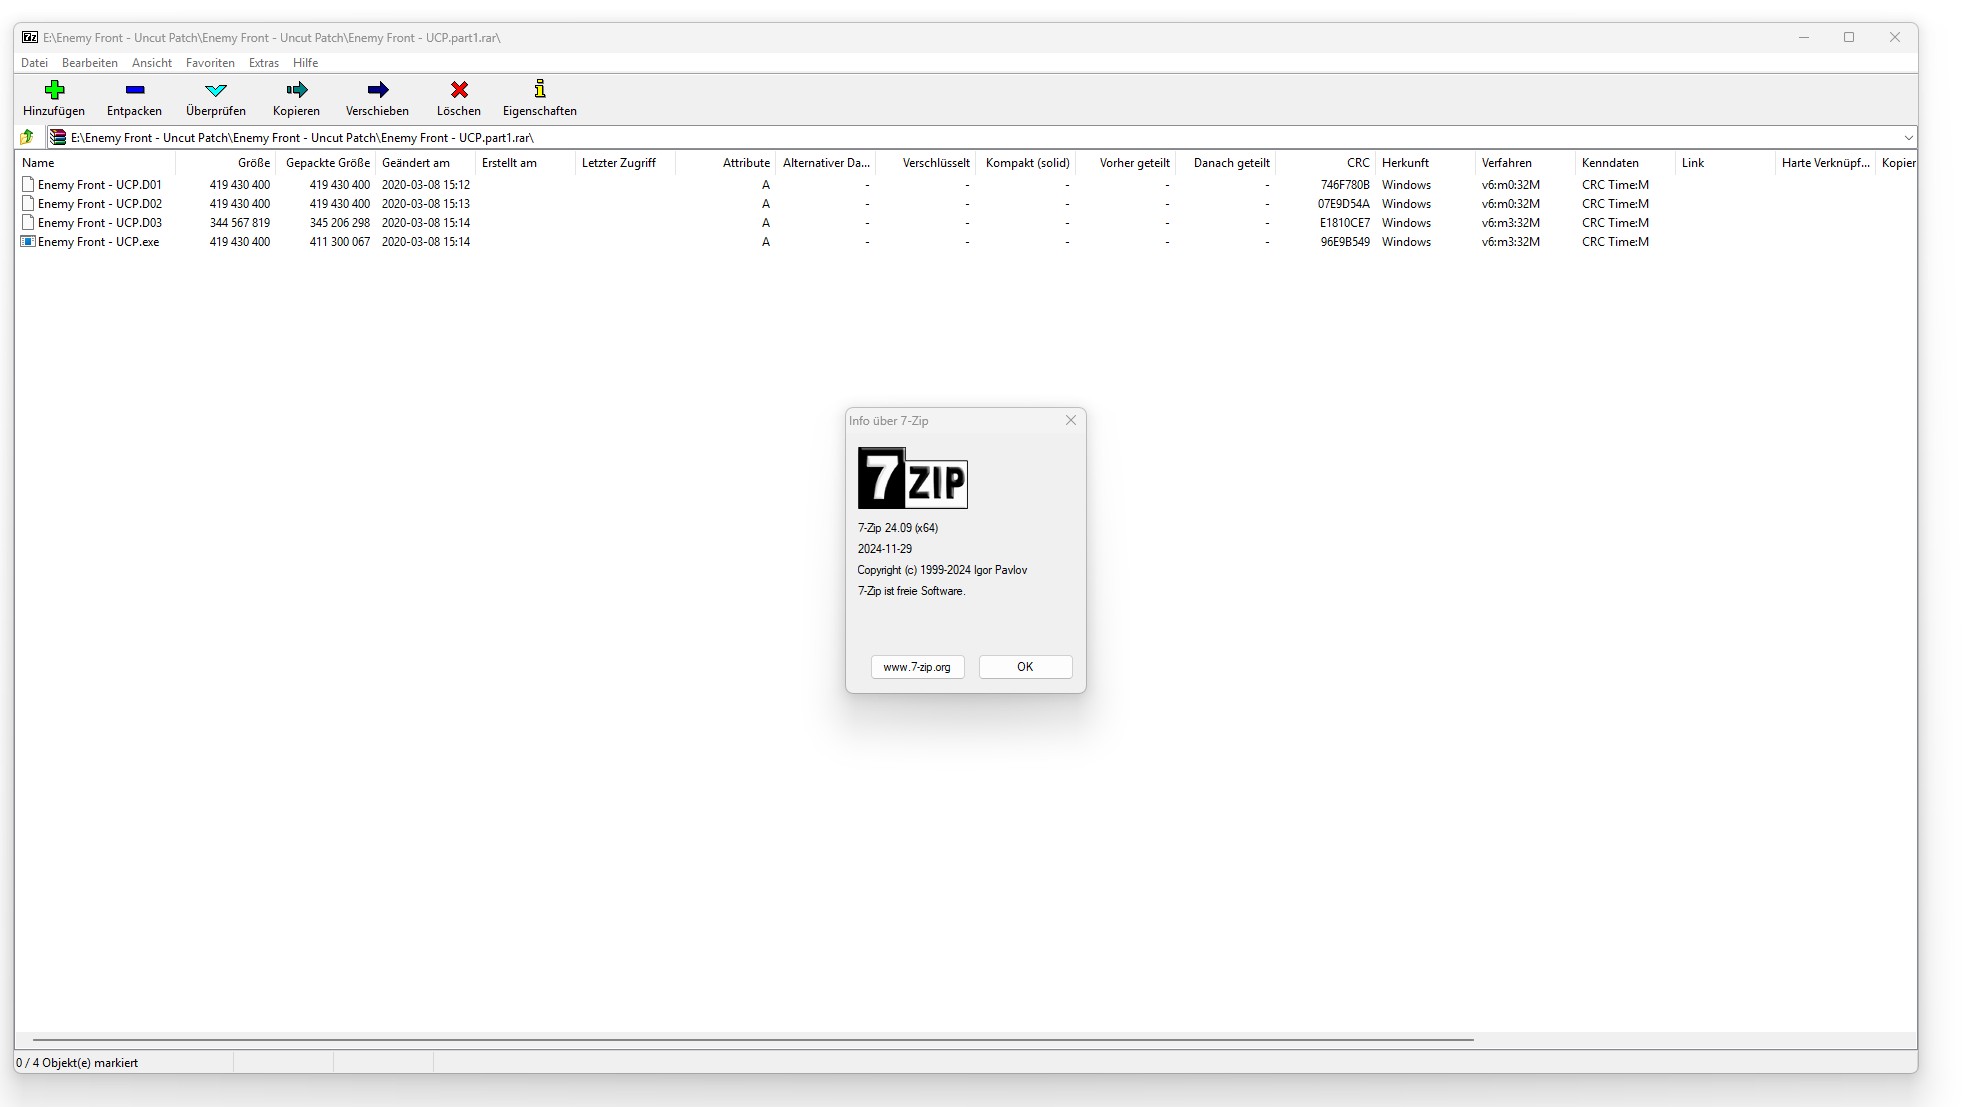Sort by the Gepackte Größe column header
This screenshot has height=1107, width=1986.
coord(325,163)
